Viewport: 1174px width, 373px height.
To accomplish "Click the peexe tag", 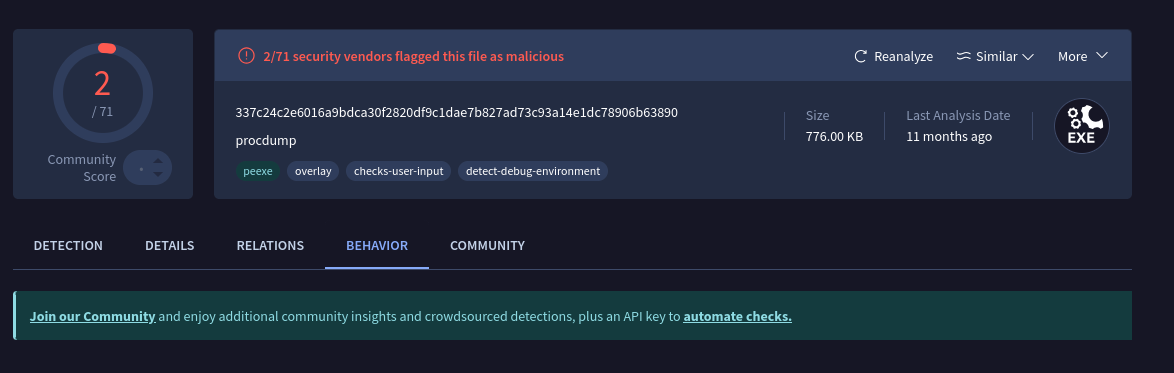I will (x=258, y=172).
